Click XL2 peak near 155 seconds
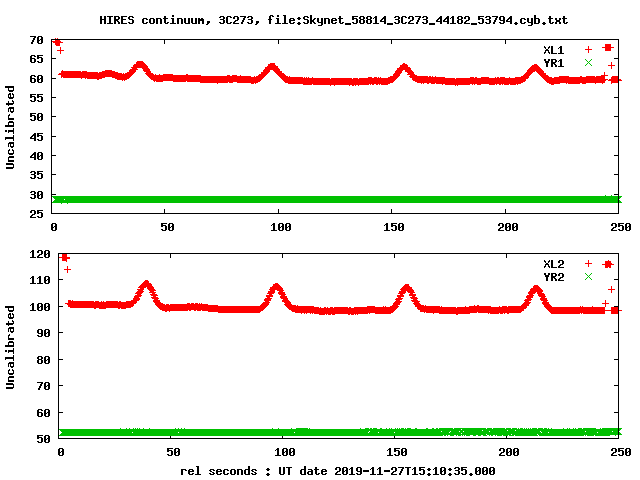640x480 pixels. click(407, 288)
